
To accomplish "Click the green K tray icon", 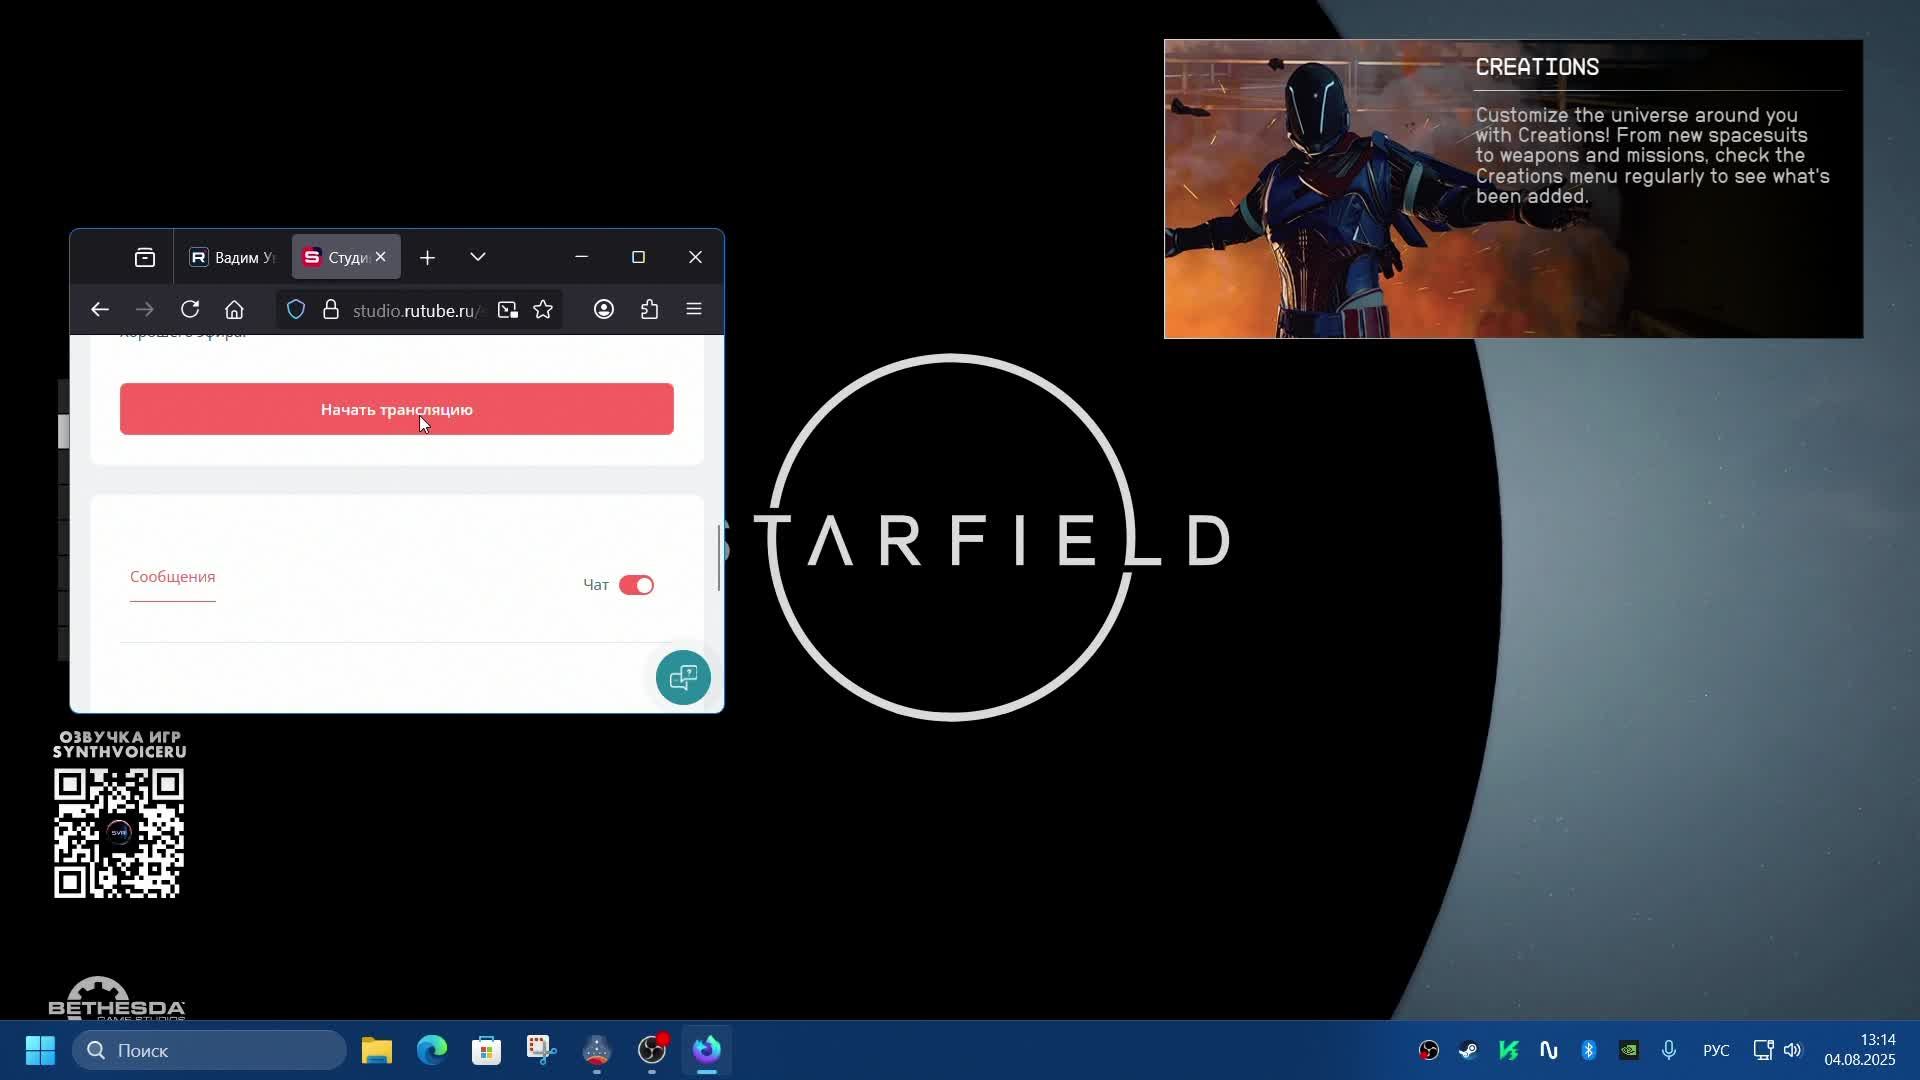I will [x=1509, y=1050].
